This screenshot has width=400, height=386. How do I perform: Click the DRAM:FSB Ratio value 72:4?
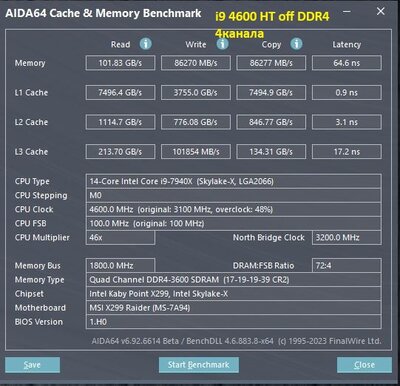347,266
